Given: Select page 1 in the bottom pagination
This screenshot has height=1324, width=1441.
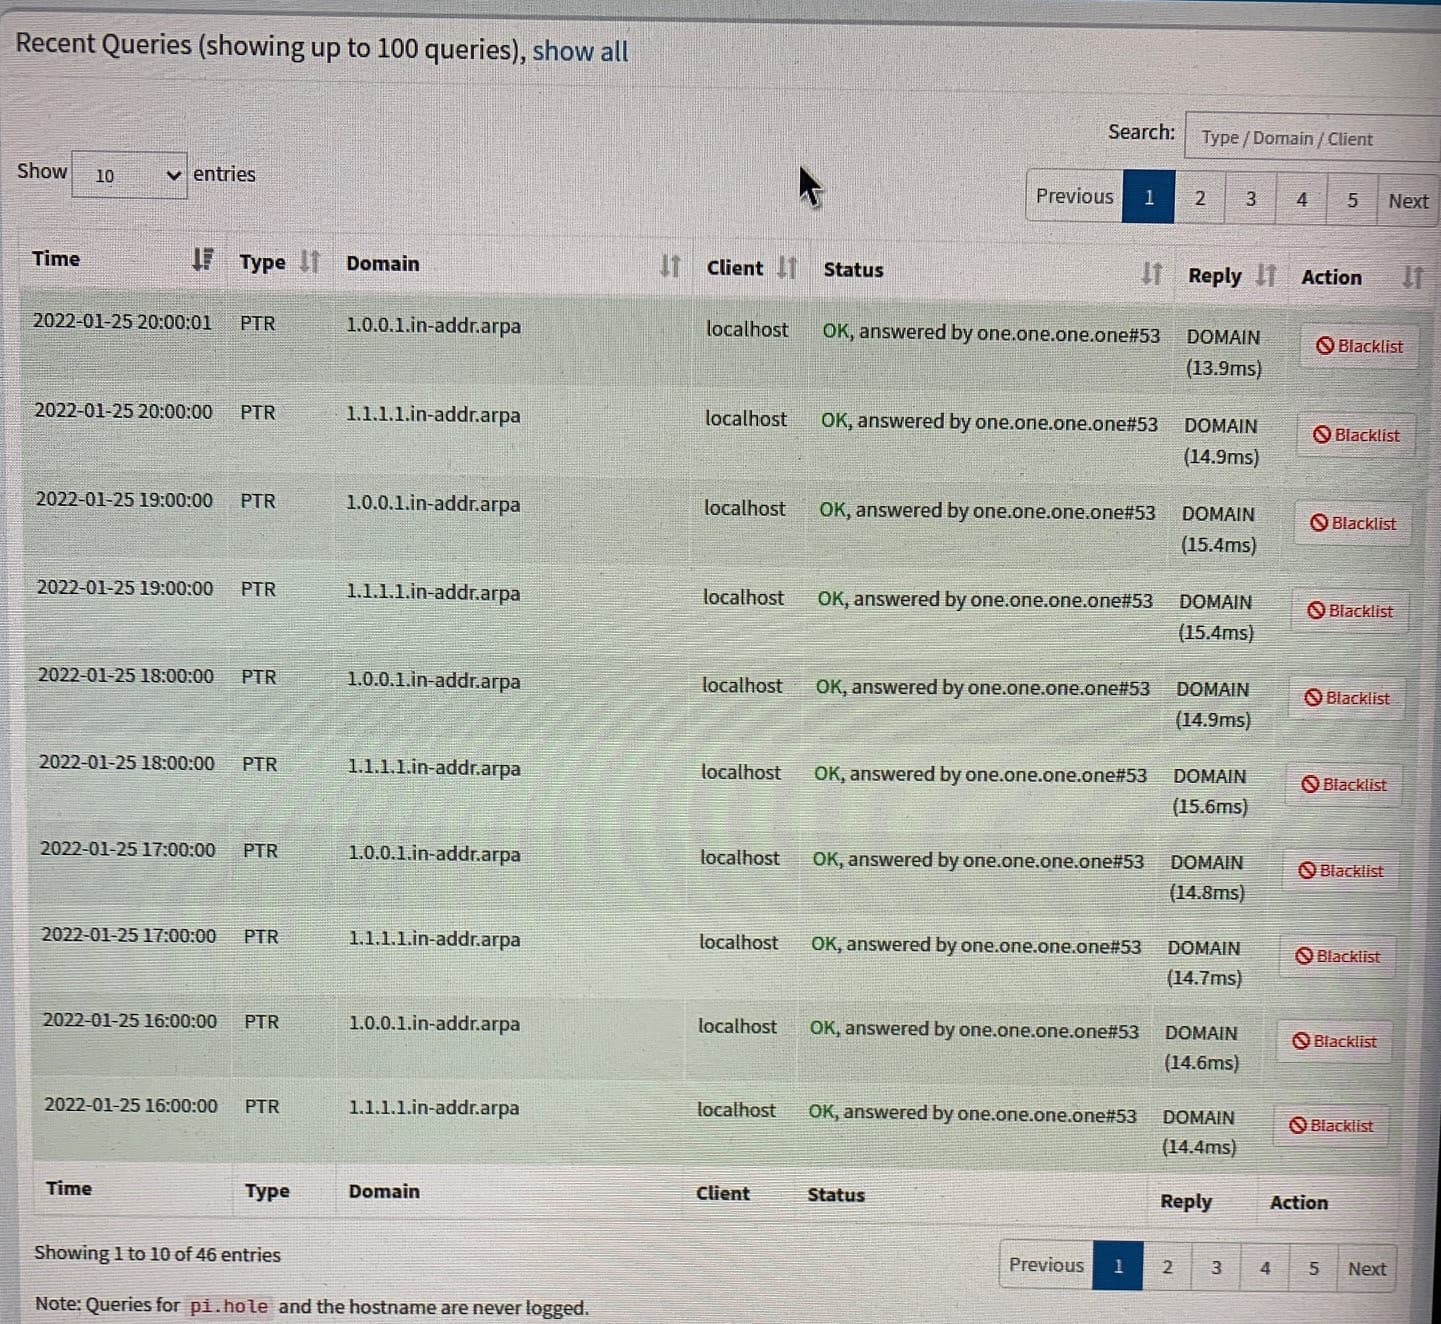Looking at the screenshot, I should tap(1118, 1266).
